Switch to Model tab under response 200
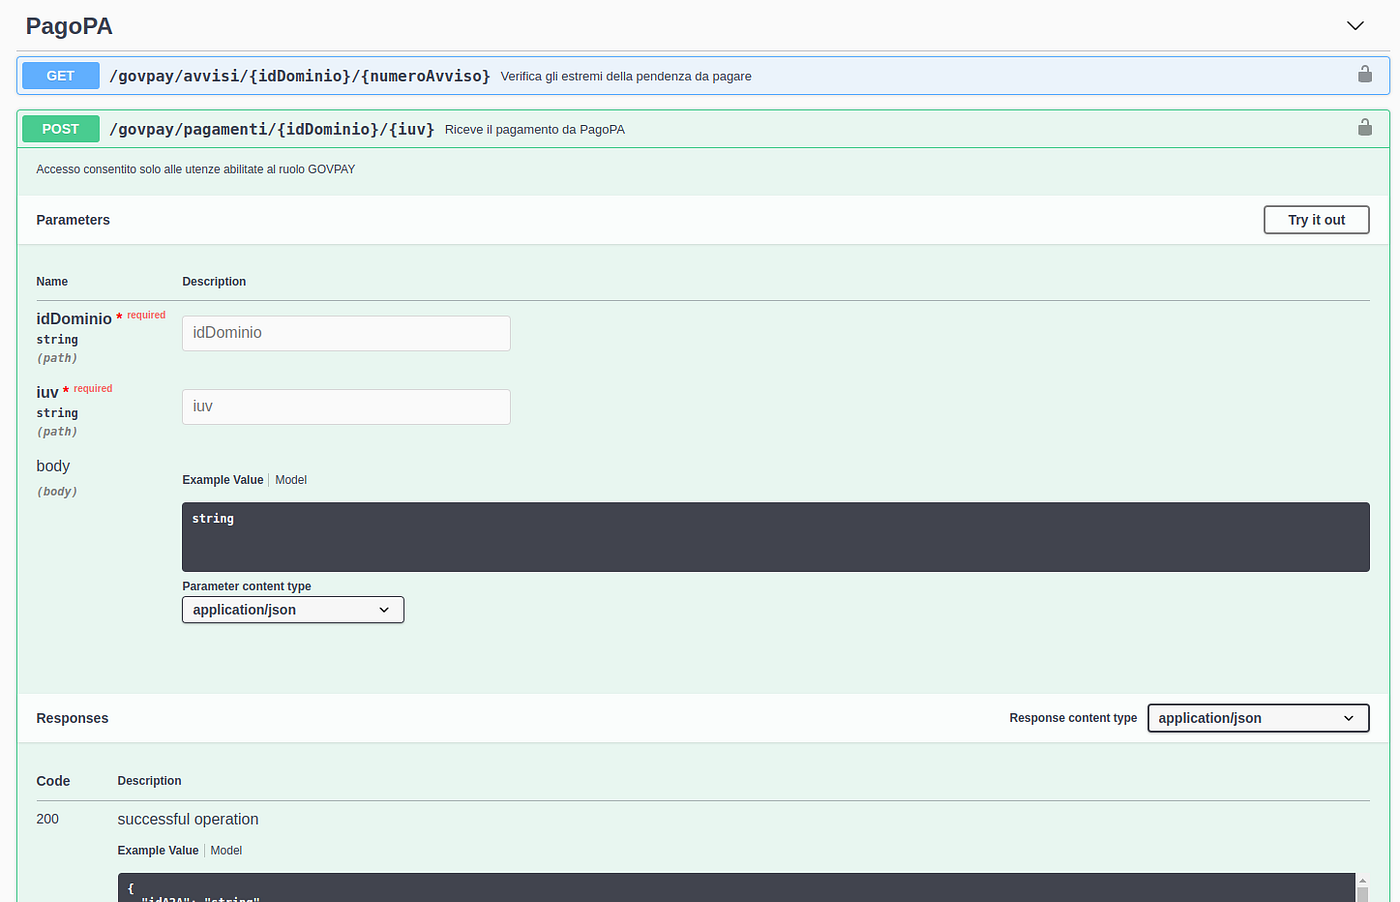 pyautogui.click(x=226, y=851)
